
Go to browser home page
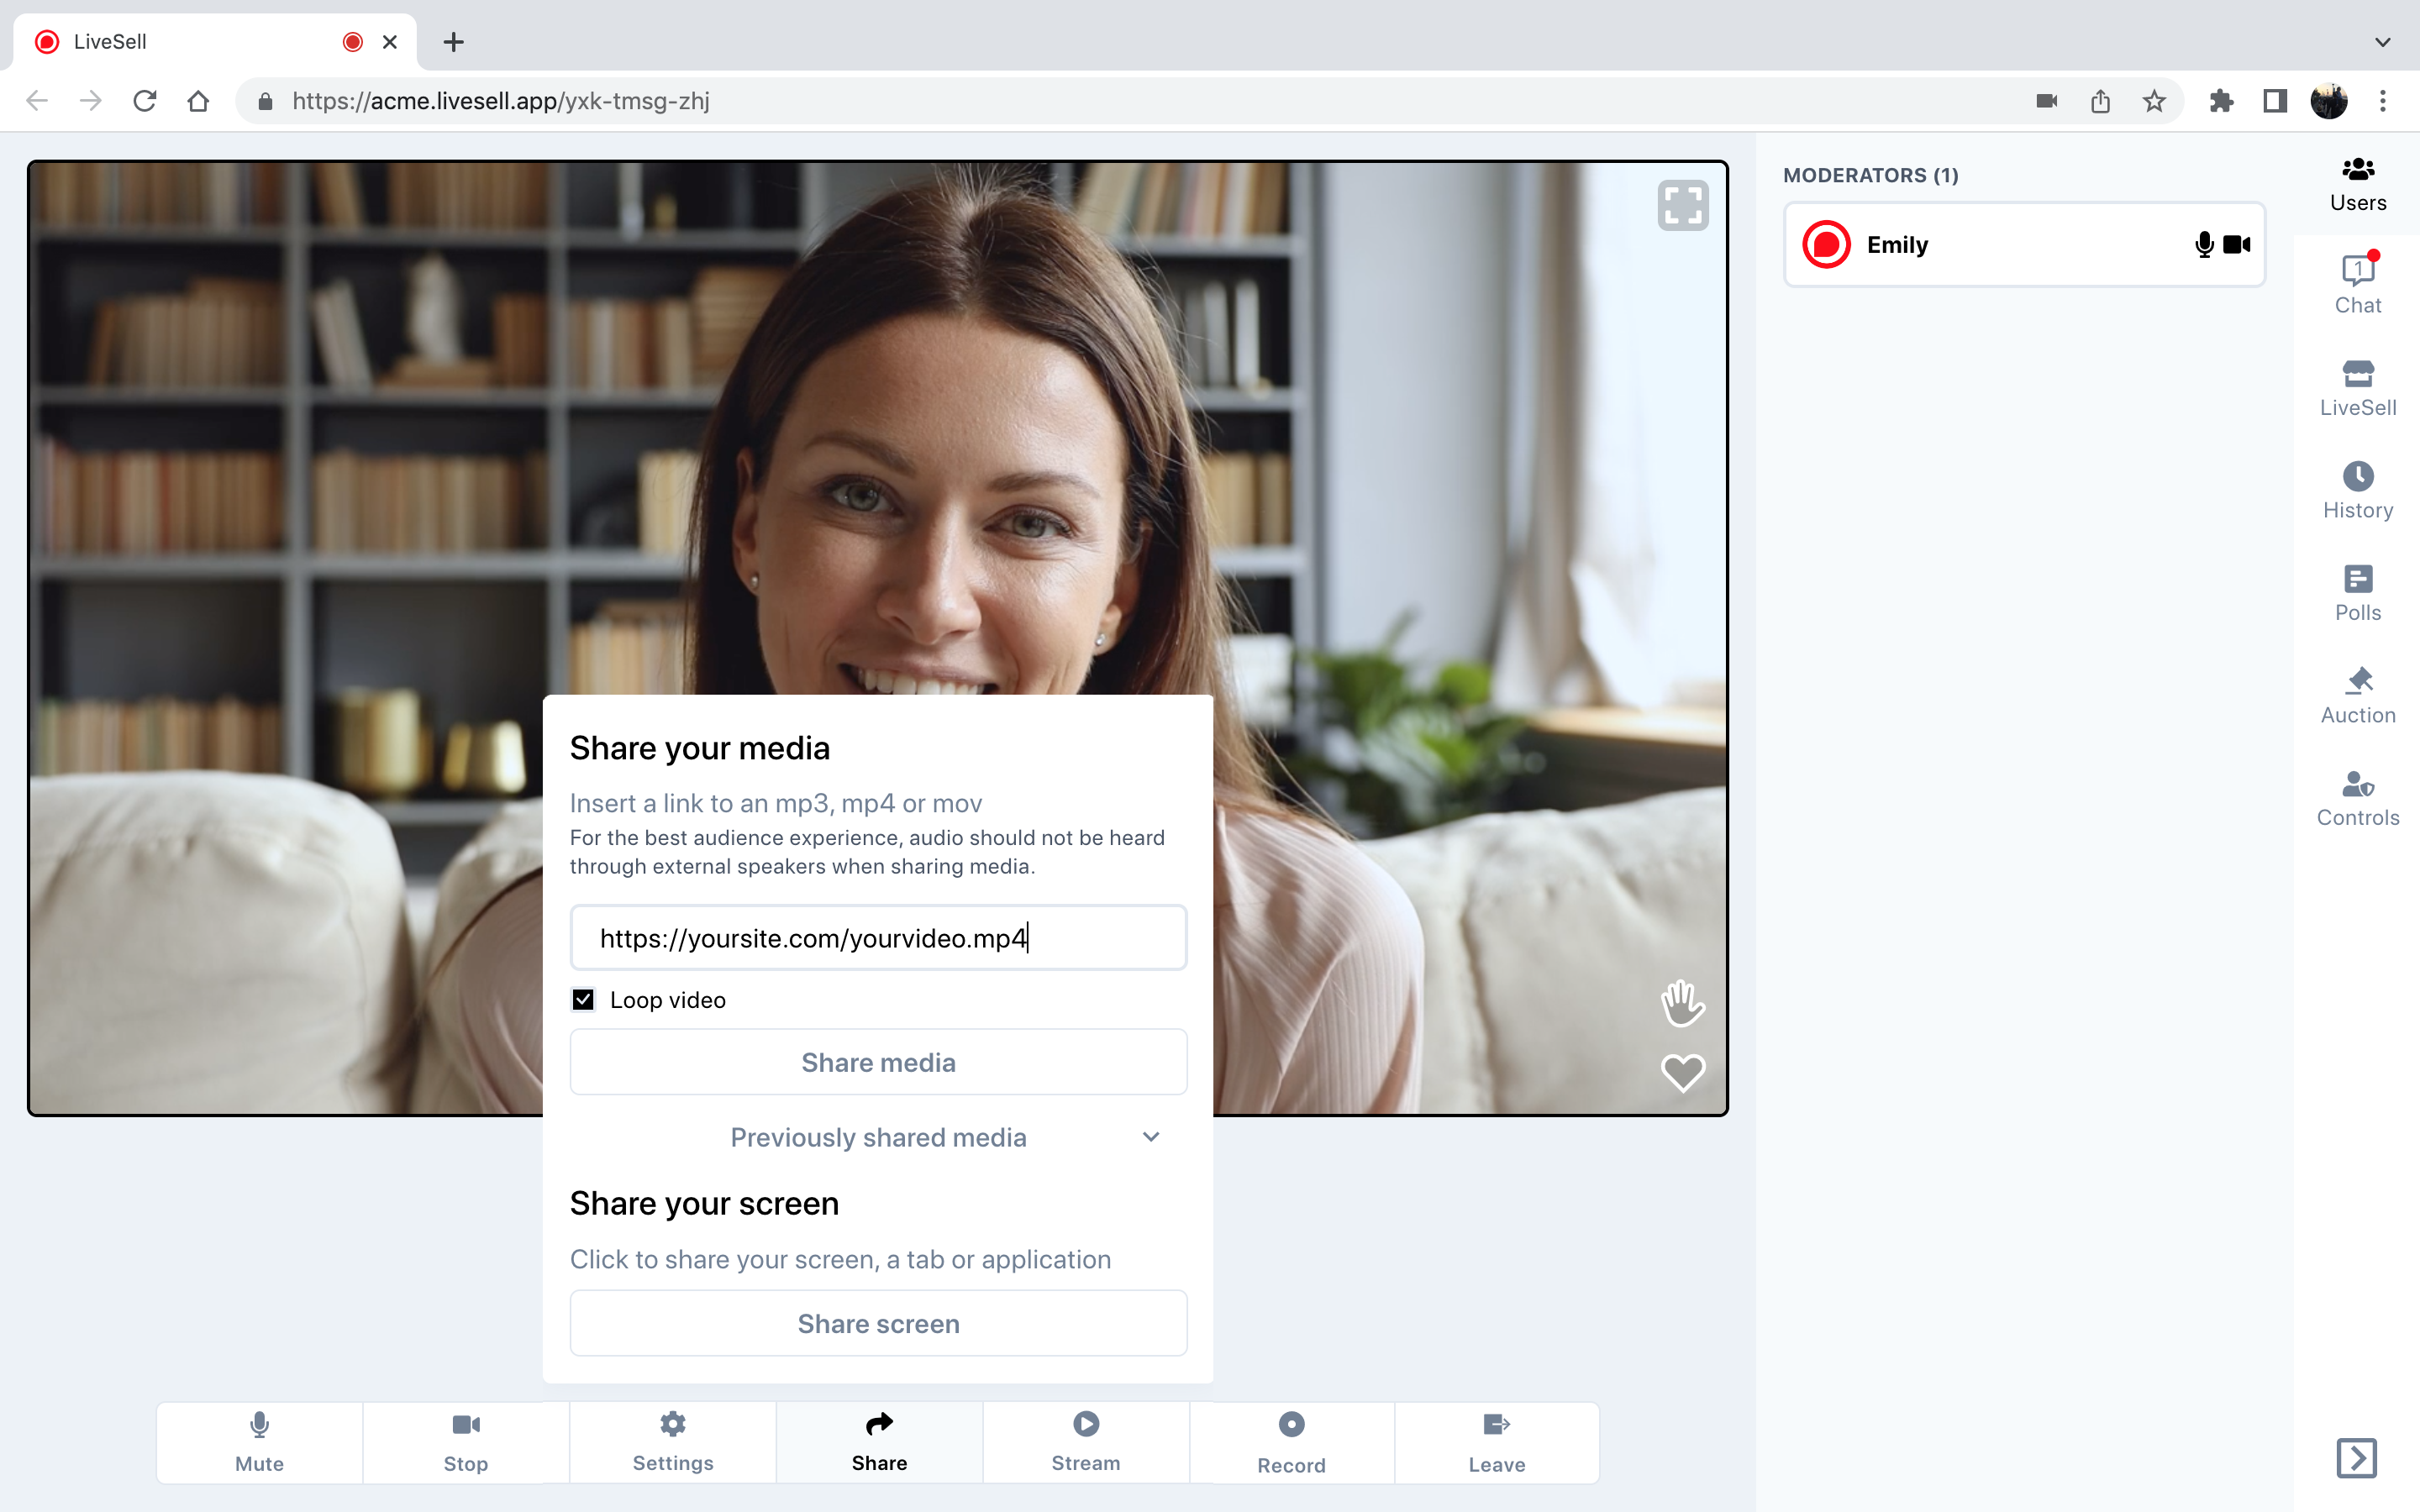(x=198, y=101)
